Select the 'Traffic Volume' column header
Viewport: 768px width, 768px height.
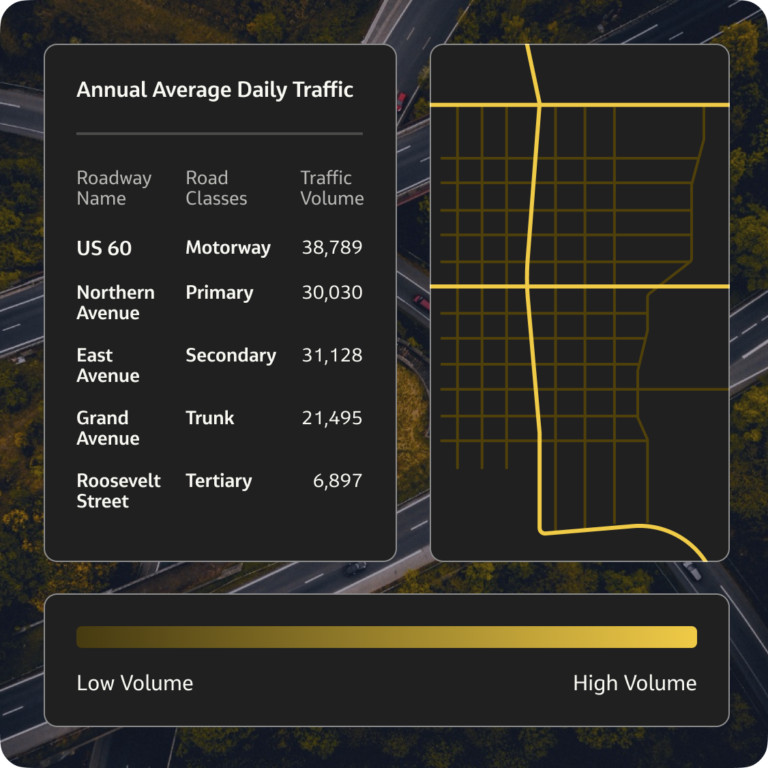tap(332, 188)
